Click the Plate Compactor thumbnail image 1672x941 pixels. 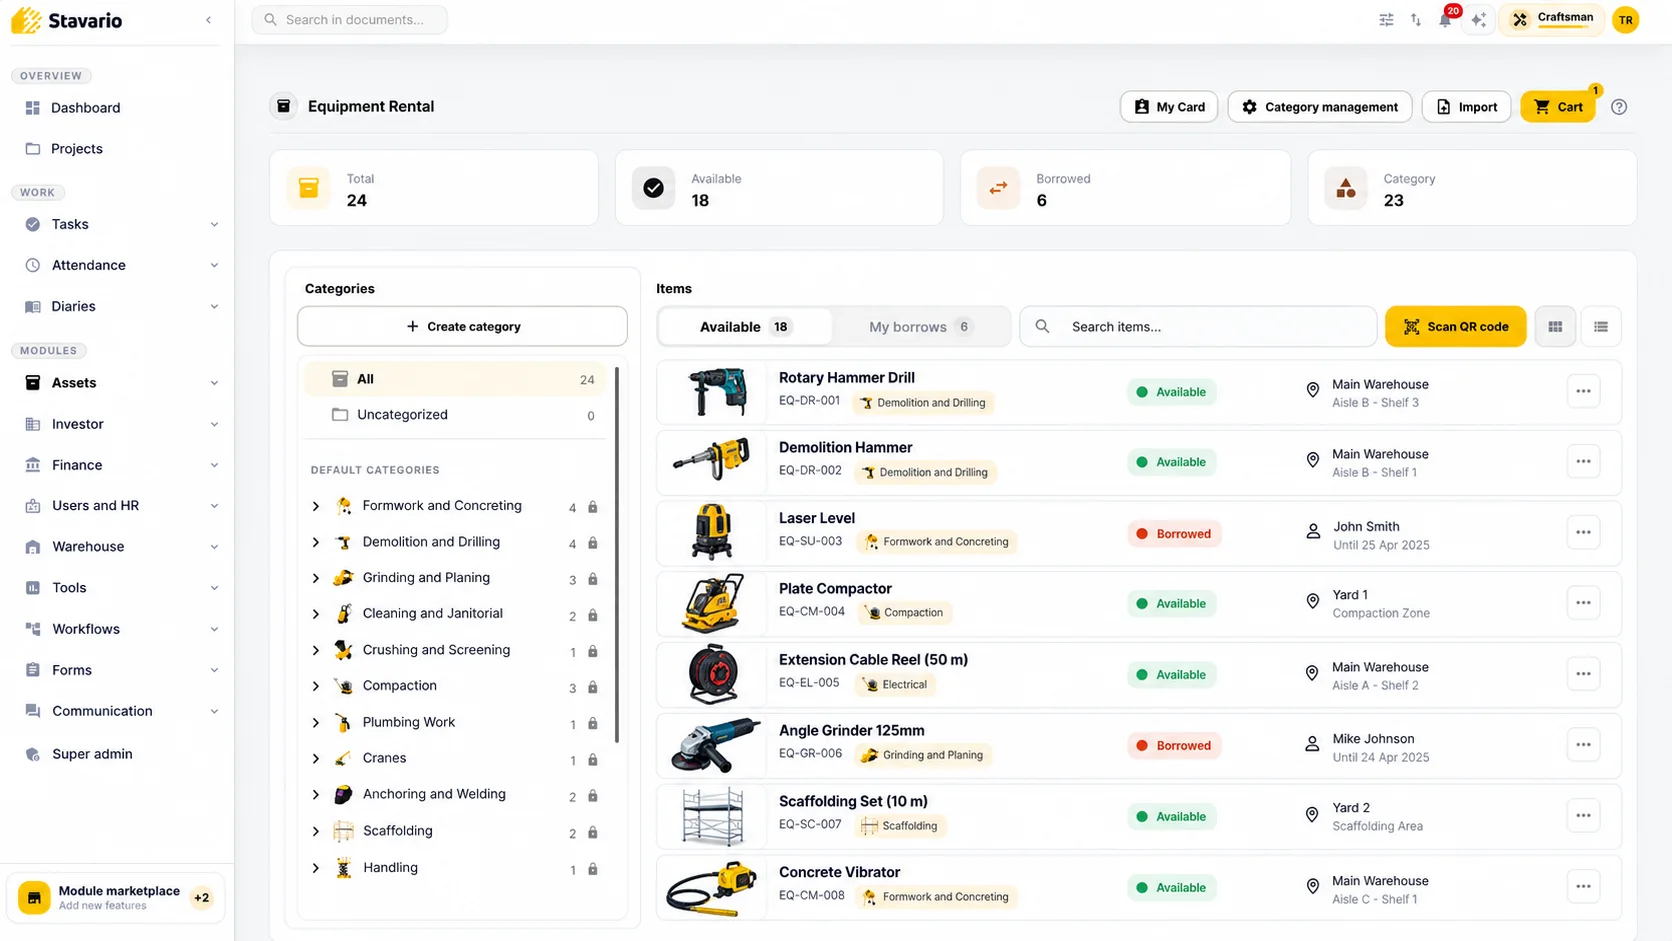tap(713, 603)
